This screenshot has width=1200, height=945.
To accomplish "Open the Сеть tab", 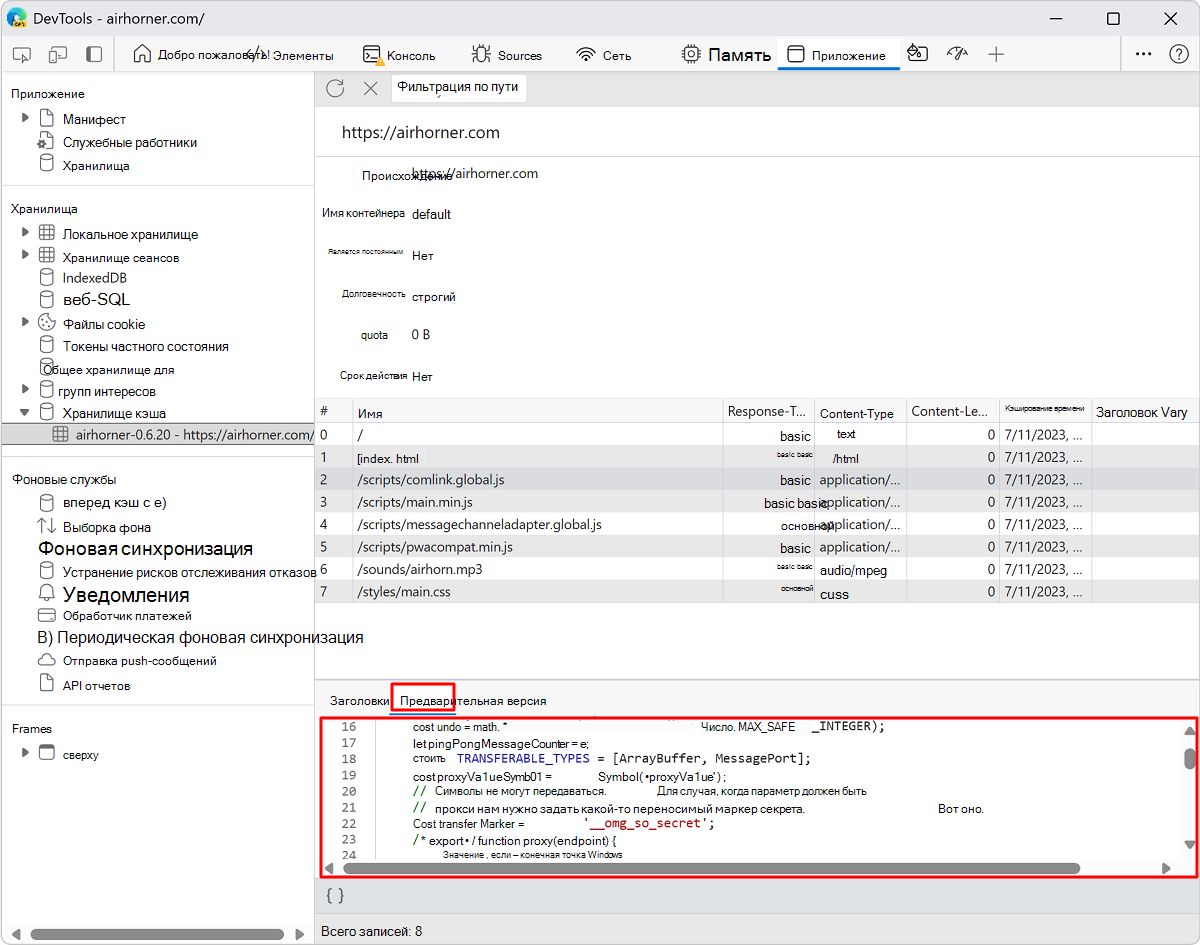I will coord(604,55).
